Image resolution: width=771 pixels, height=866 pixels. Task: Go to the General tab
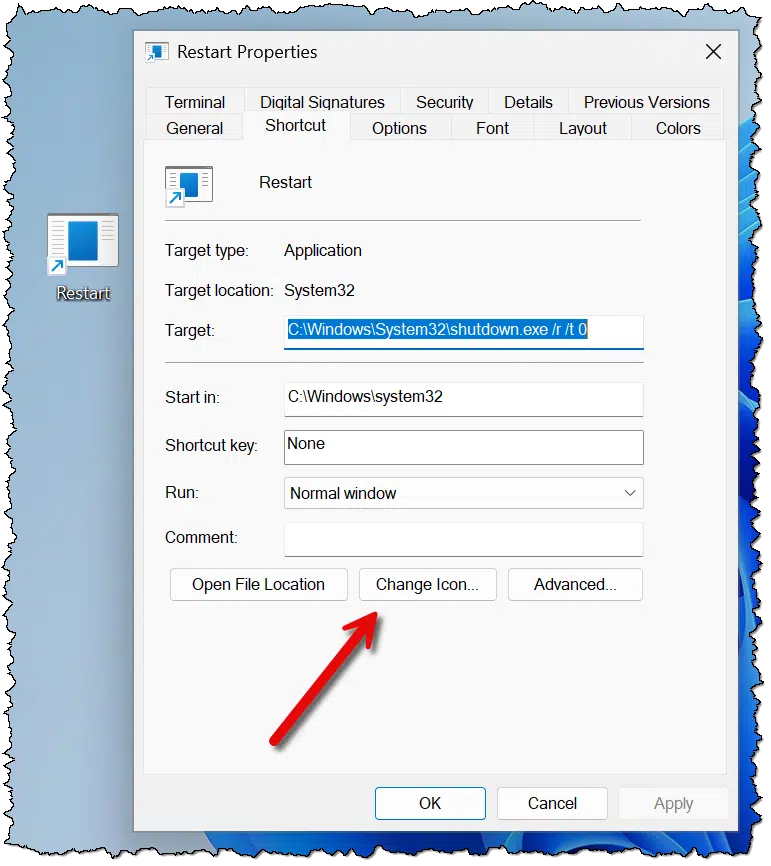pyautogui.click(x=194, y=128)
